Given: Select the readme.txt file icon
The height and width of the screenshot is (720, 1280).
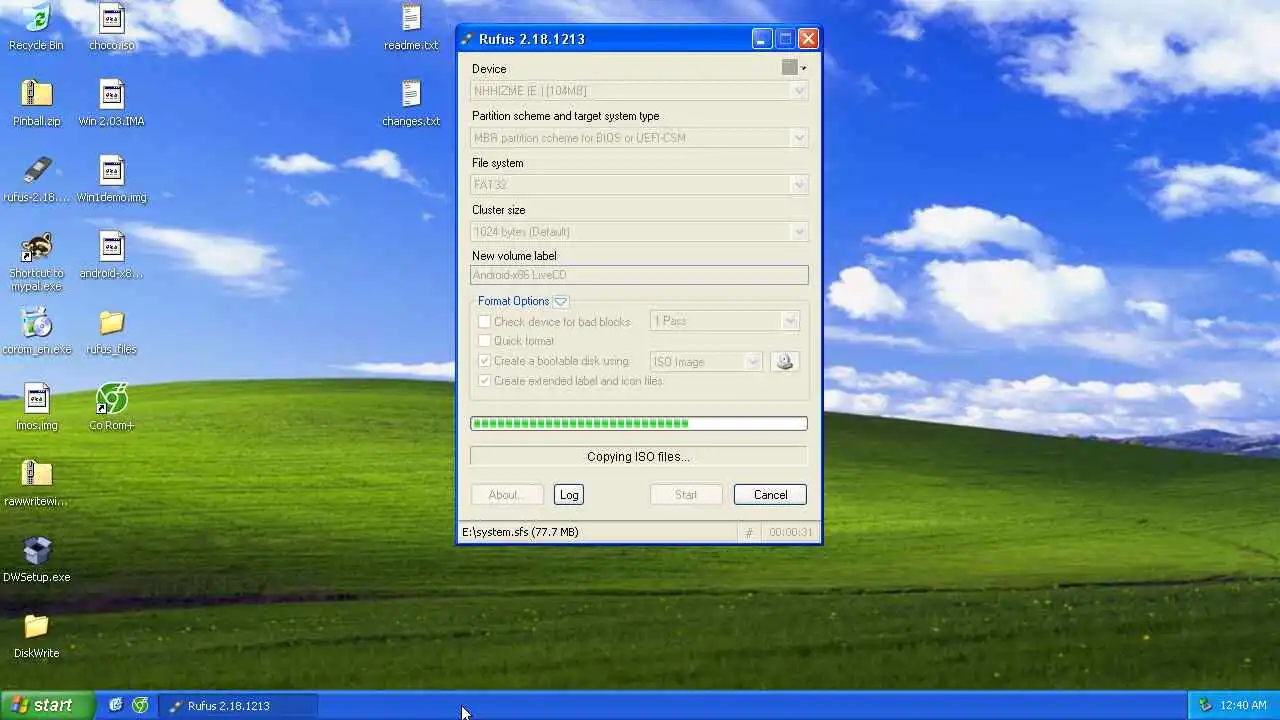Looking at the screenshot, I should 411,18.
